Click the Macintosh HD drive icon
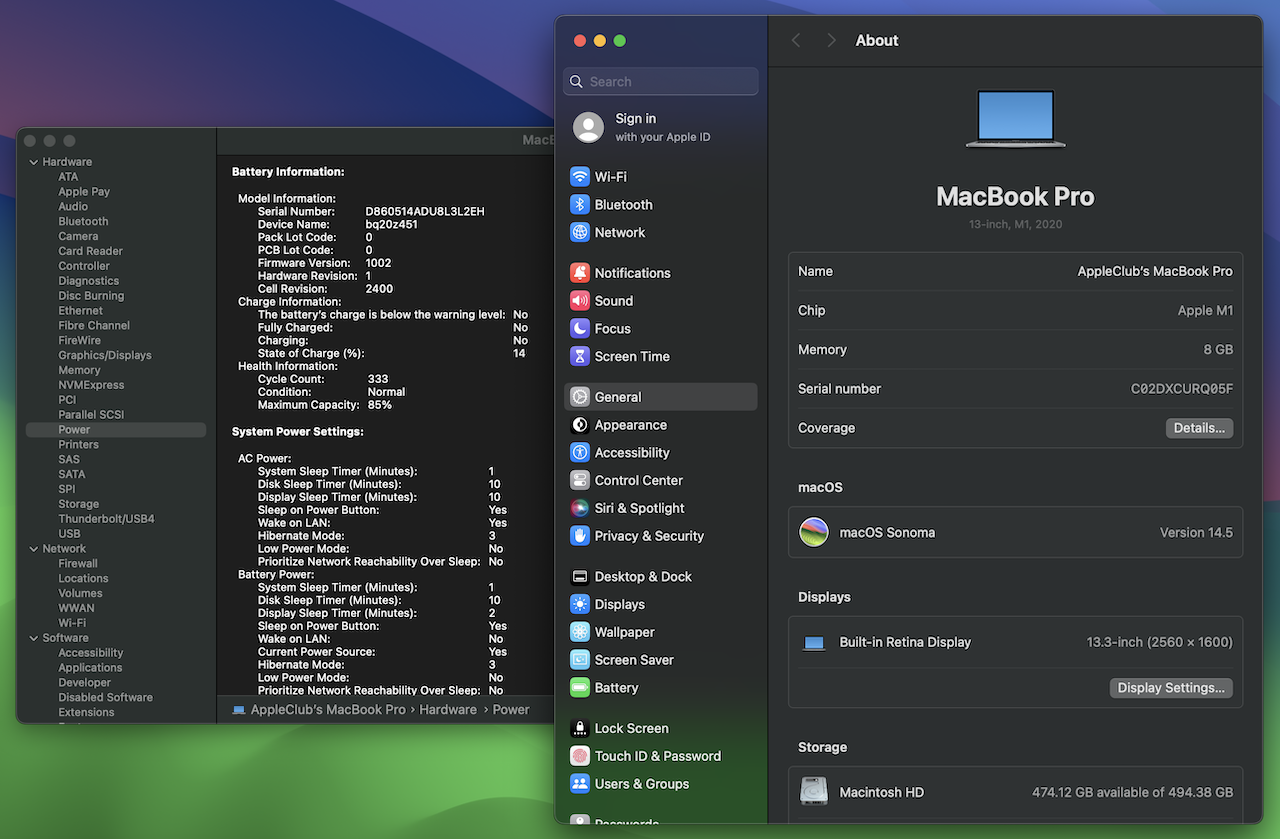This screenshot has width=1280, height=839. coord(814,792)
